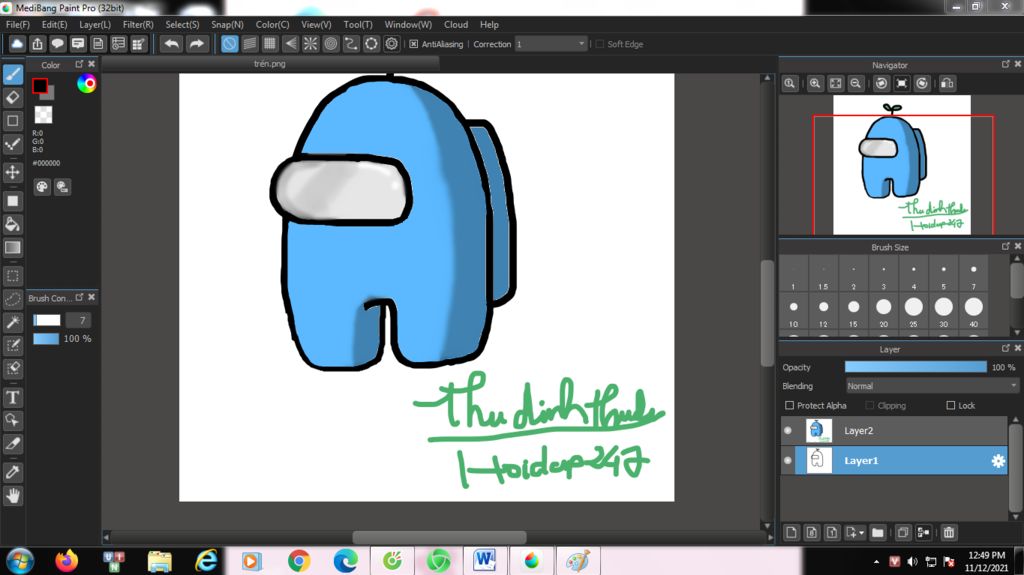Open the Filter menu

click(x=138, y=24)
